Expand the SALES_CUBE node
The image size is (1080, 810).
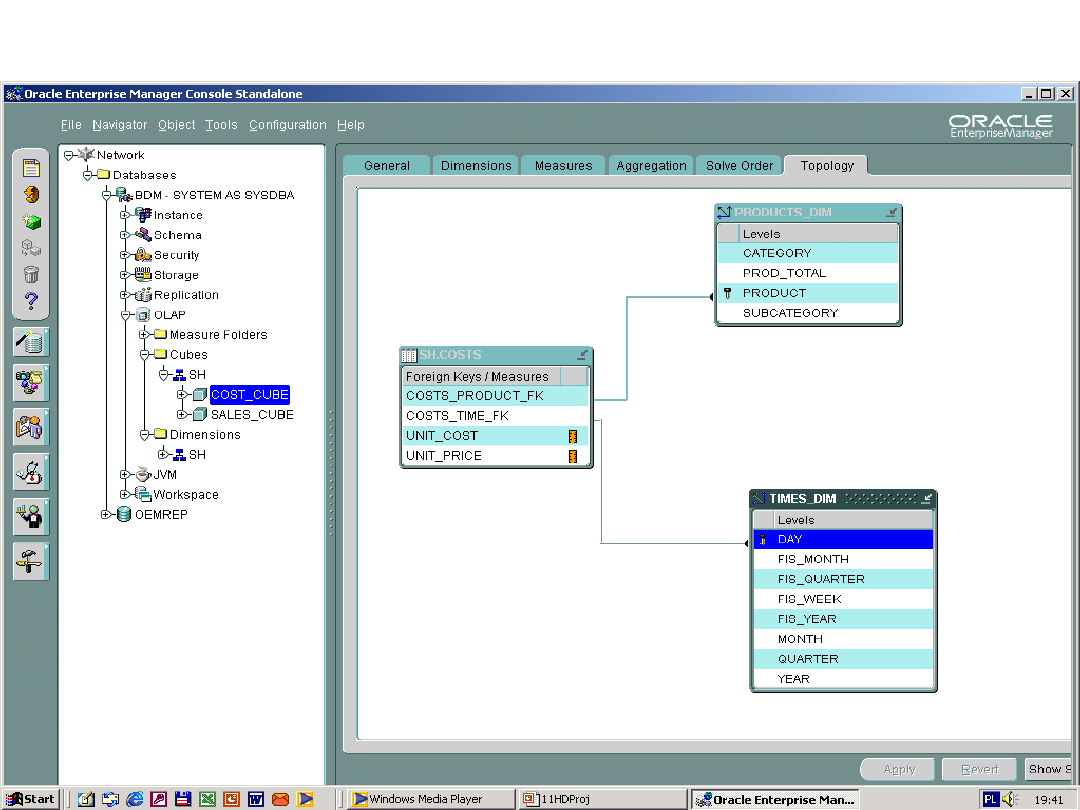[x=182, y=415]
